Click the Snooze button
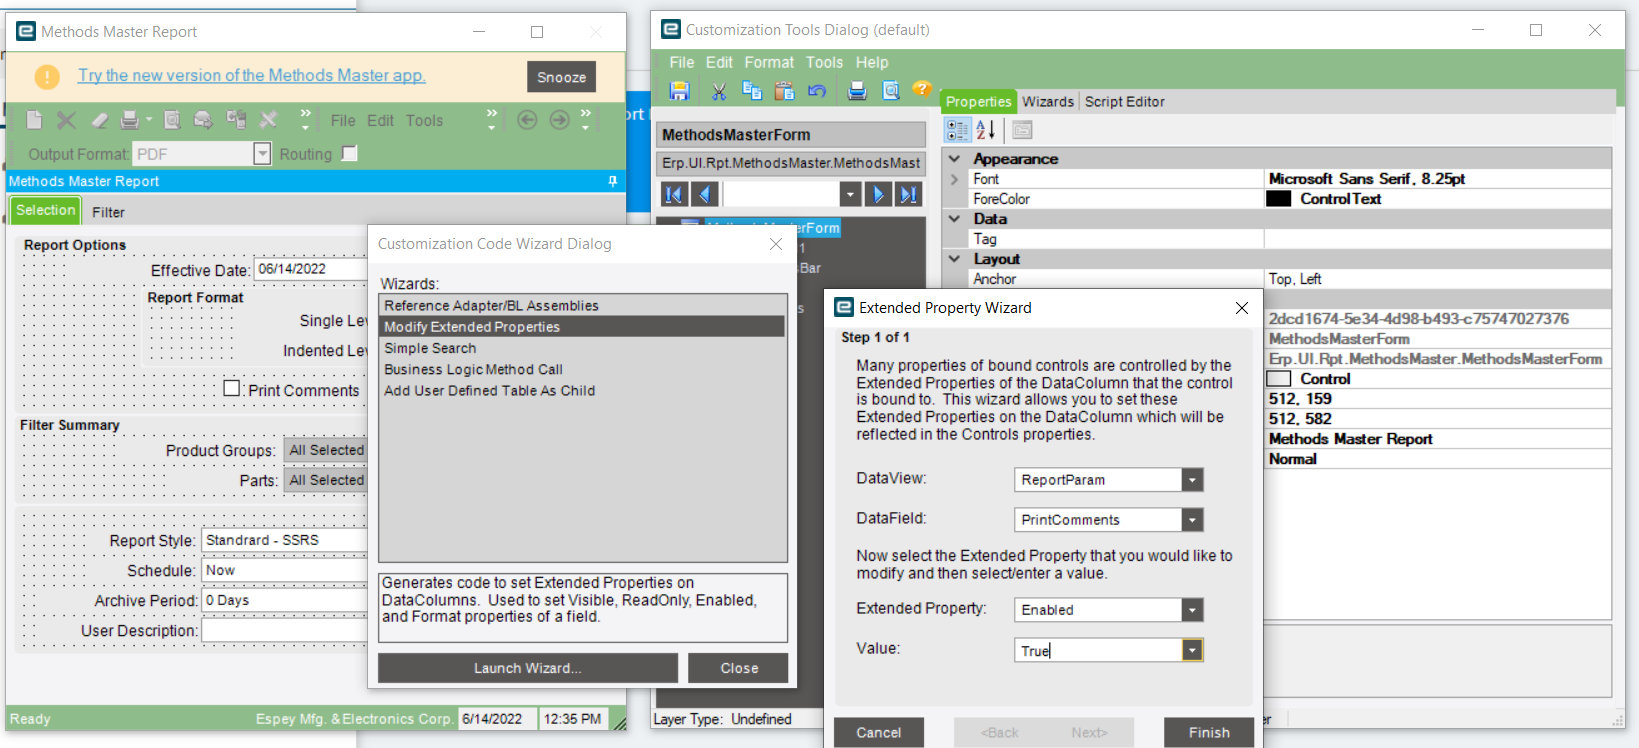Screen dimensions: 1639x748 (561, 77)
